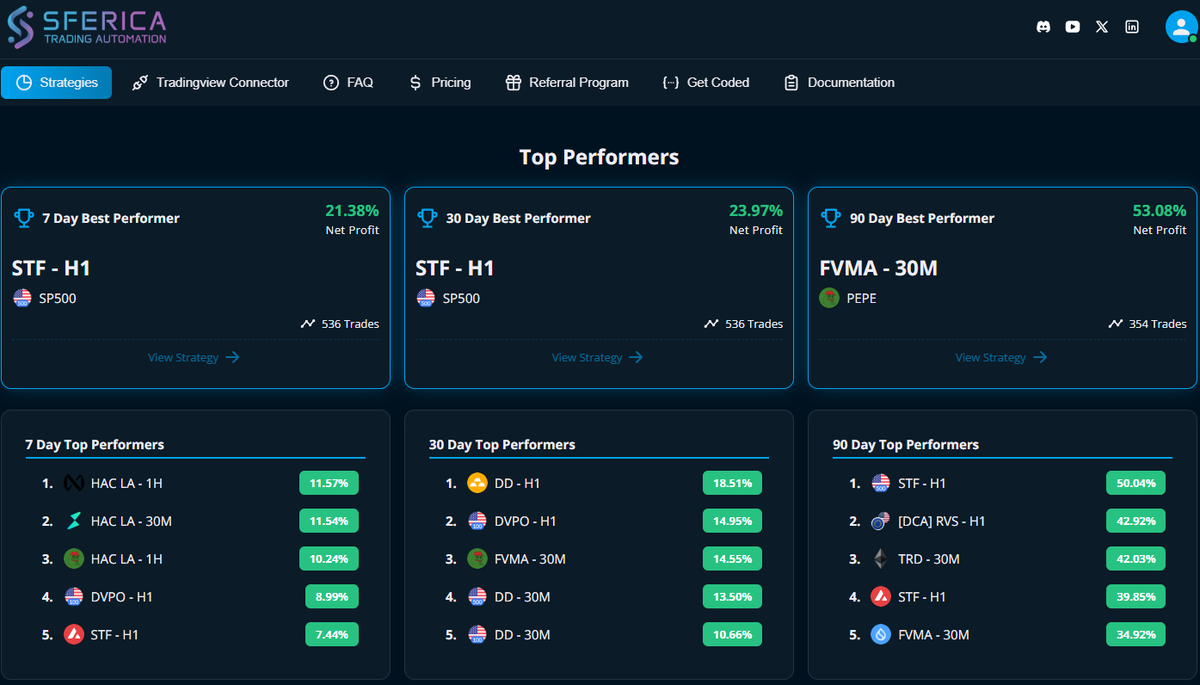Click the 30 Day Best Performer trophy icon
Screen dimensions: 1200x685
427,217
